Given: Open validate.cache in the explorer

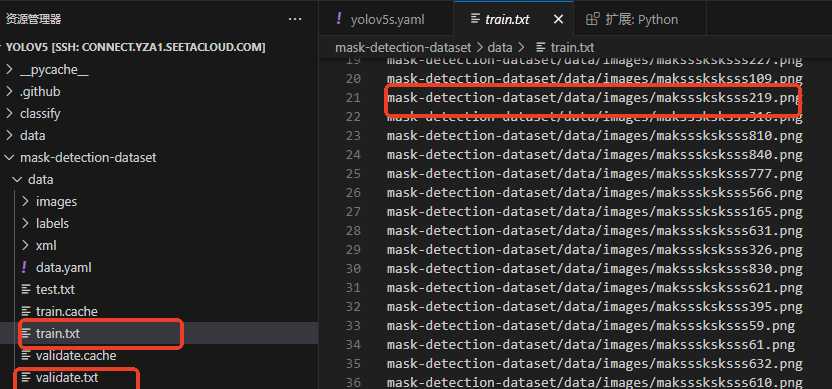Looking at the screenshot, I should click(76, 356).
